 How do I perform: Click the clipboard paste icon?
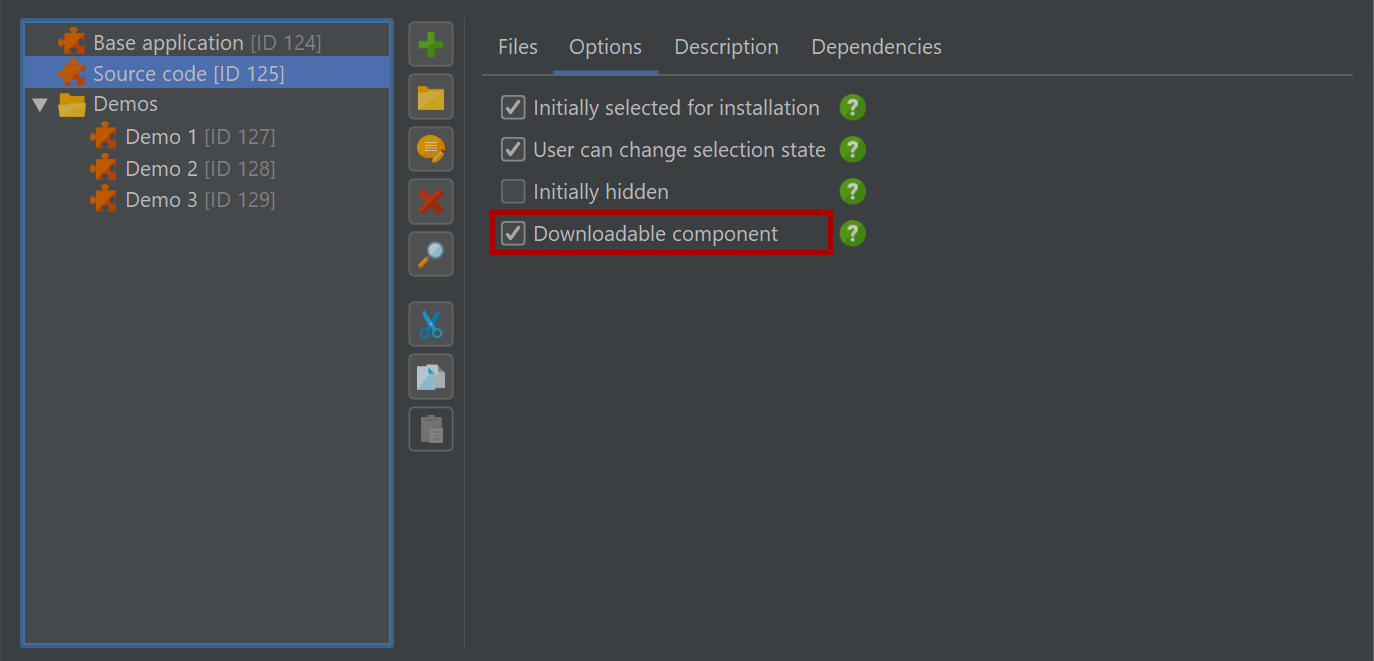click(431, 429)
